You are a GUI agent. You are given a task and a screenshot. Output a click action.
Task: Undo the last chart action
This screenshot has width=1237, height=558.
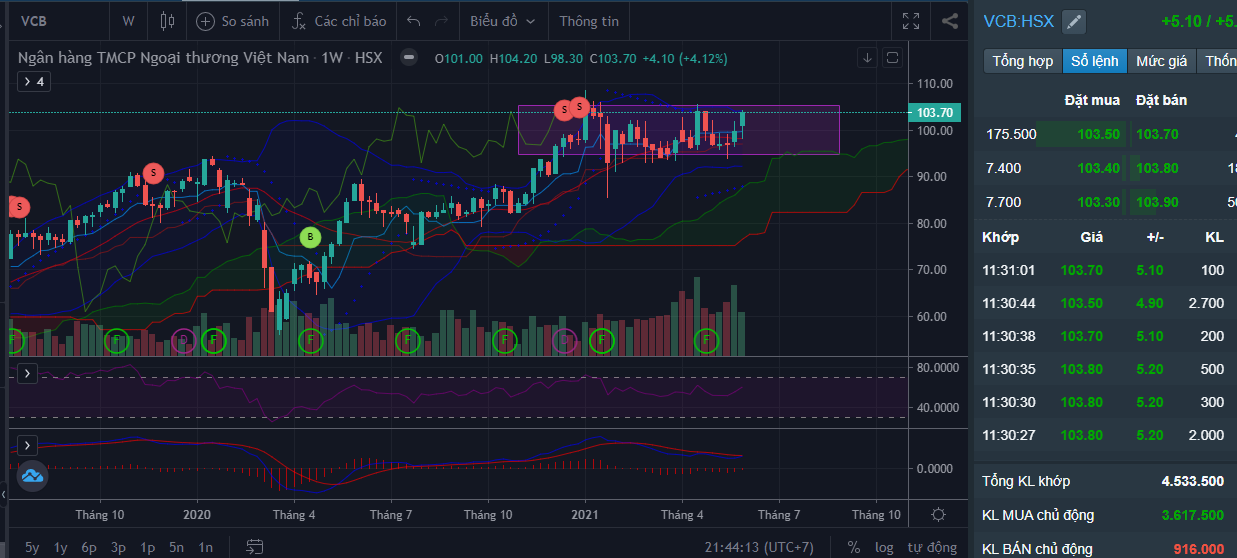(x=414, y=20)
